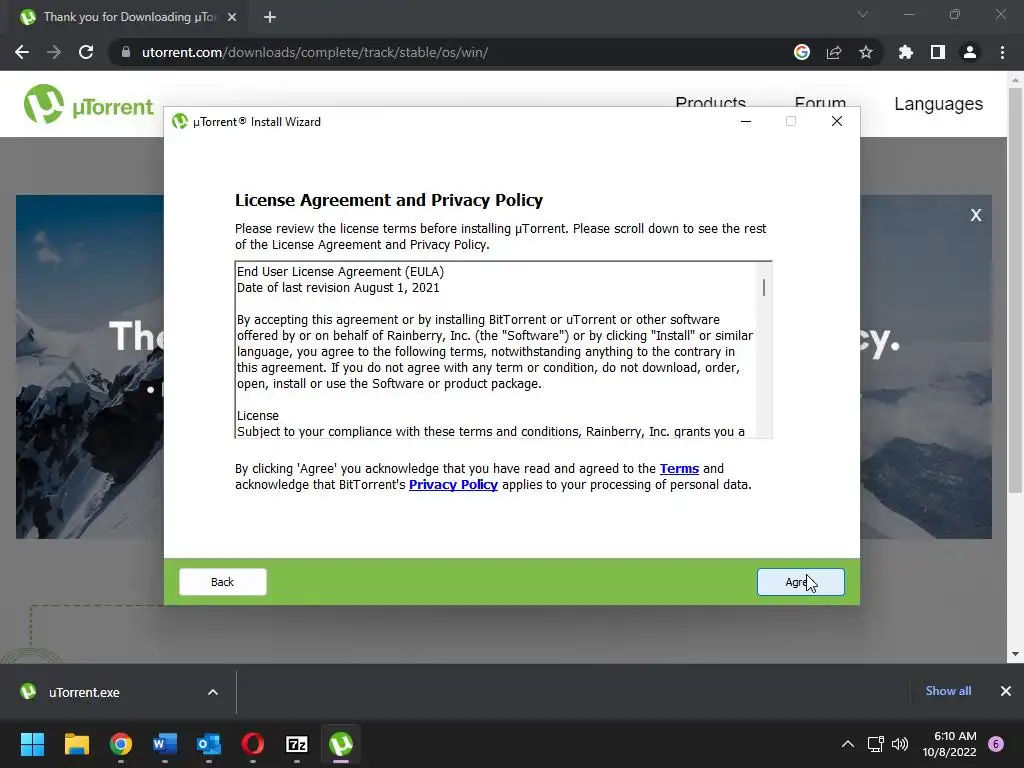Viewport: 1024px width, 768px height.
Task: Show hidden system tray icons
Action: pos(848,744)
